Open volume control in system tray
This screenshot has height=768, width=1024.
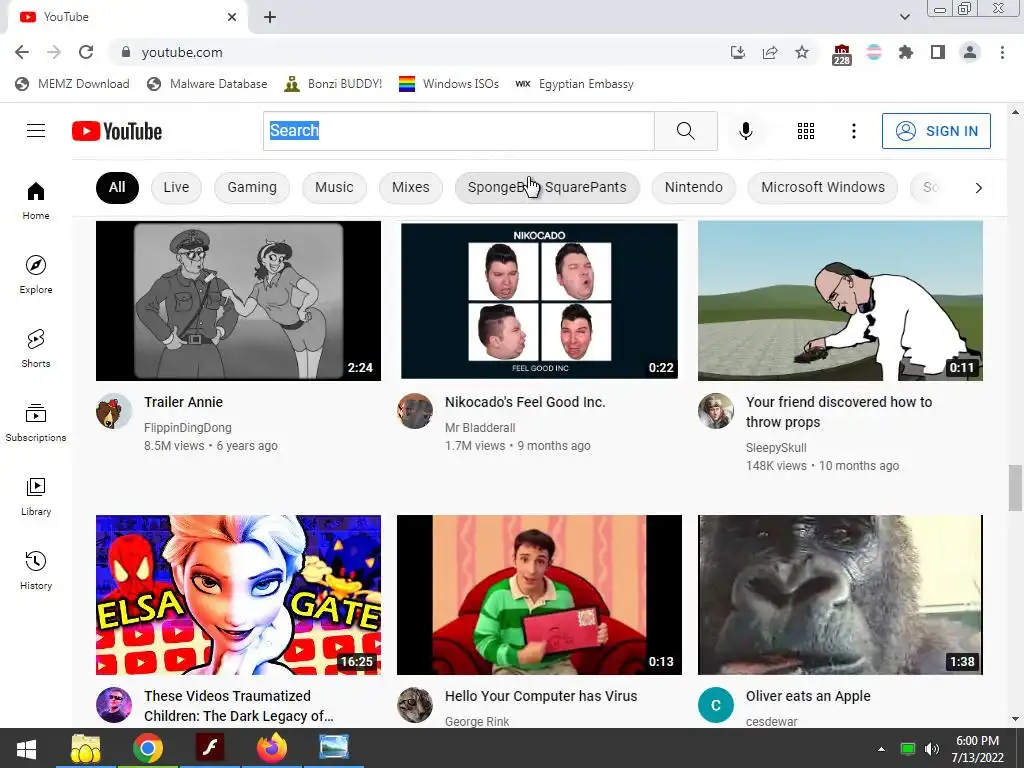pos(932,748)
